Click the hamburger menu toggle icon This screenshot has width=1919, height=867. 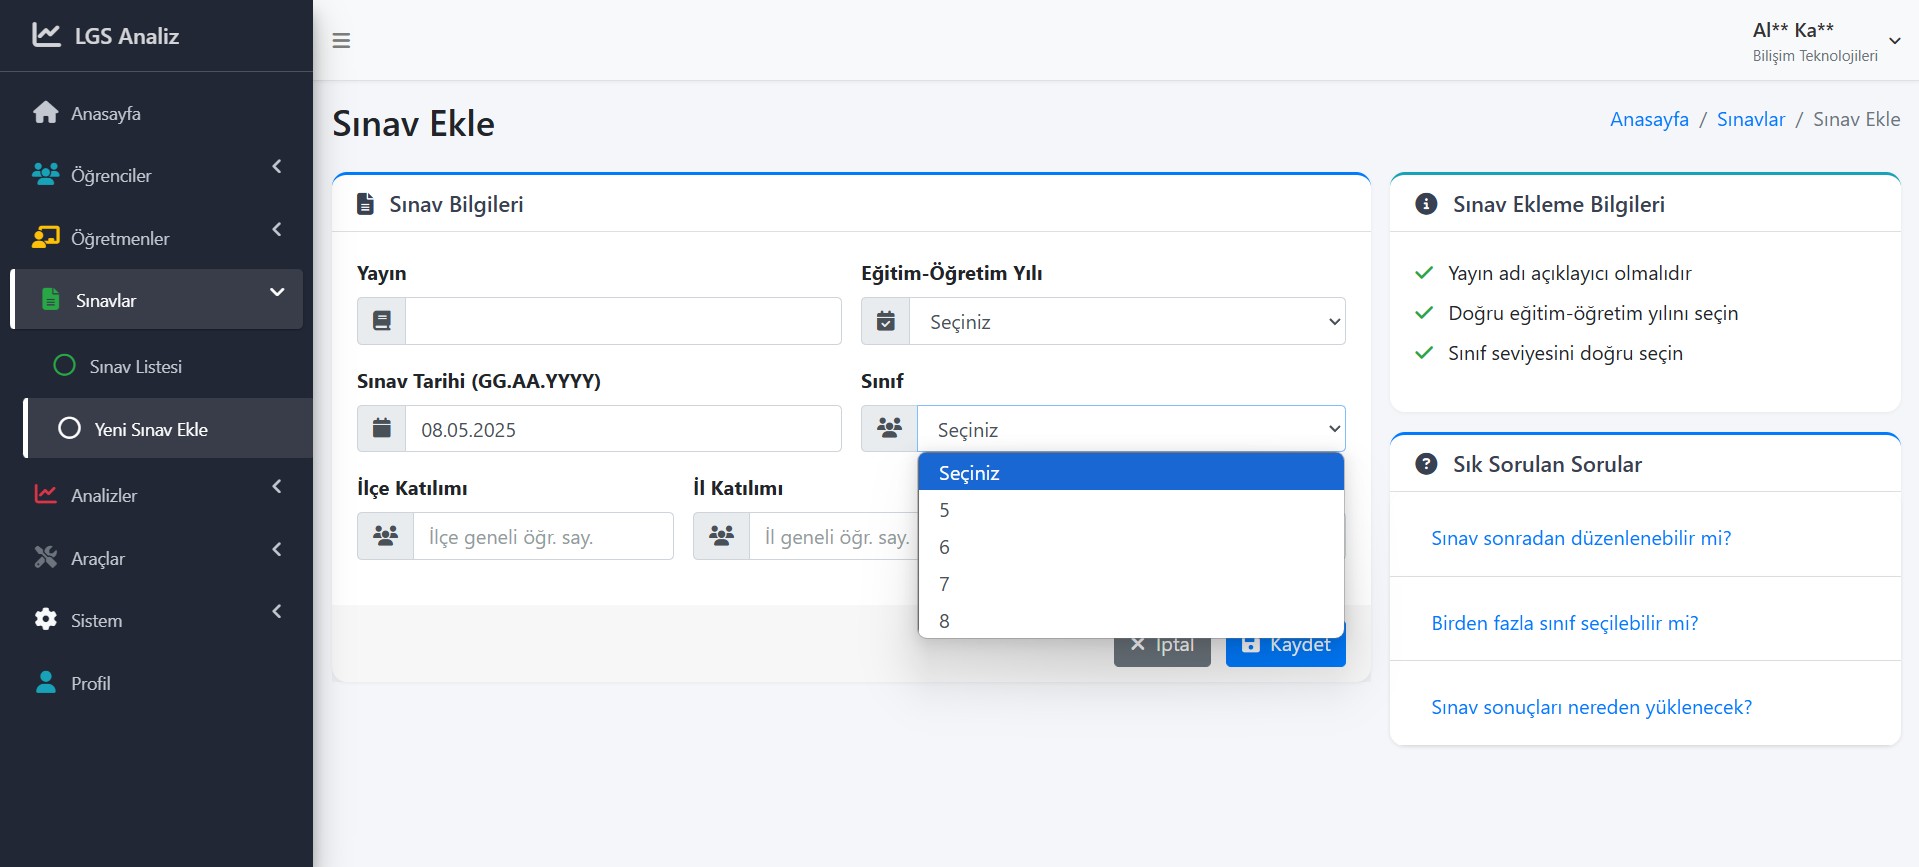tap(341, 41)
